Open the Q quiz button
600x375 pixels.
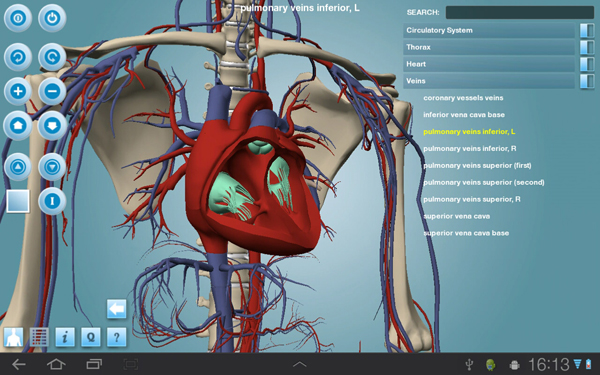(x=91, y=337)
